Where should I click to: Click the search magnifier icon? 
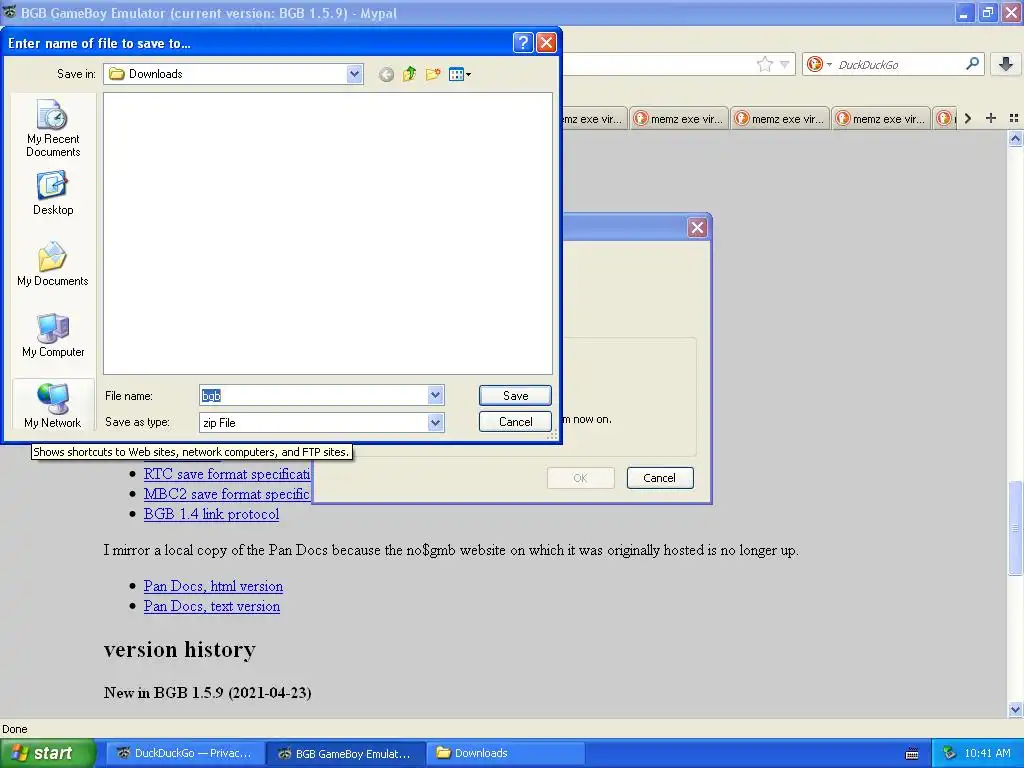click(x=972, y=63)
